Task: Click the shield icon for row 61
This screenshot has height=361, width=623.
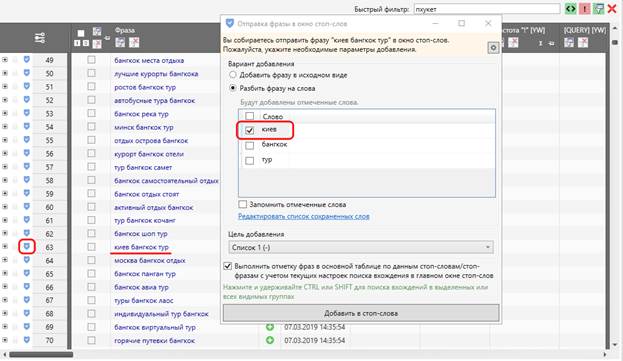Action: point(27,220)
